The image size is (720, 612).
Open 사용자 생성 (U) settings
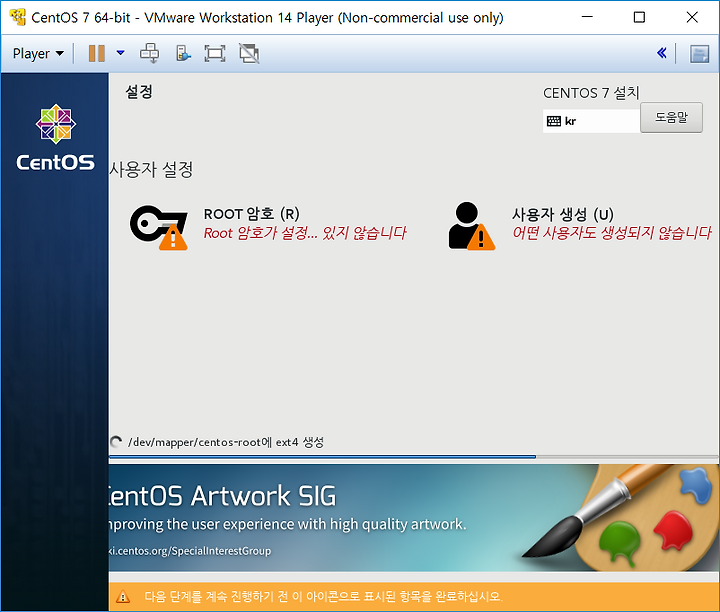579,225
